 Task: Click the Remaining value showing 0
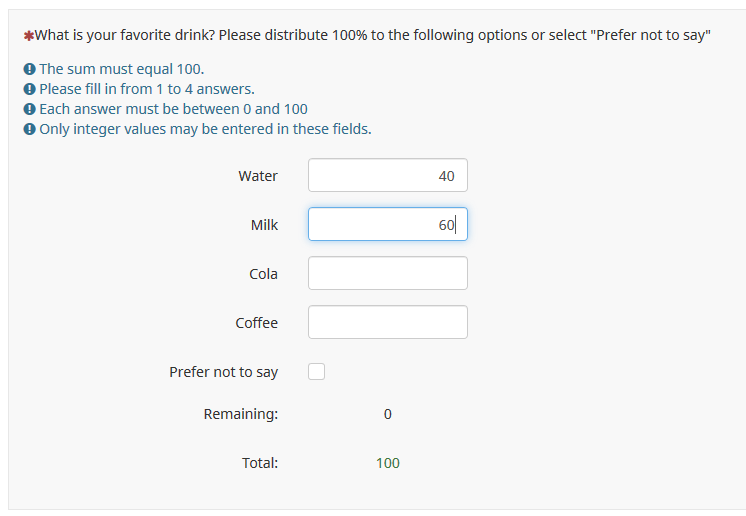click(387, 414)
